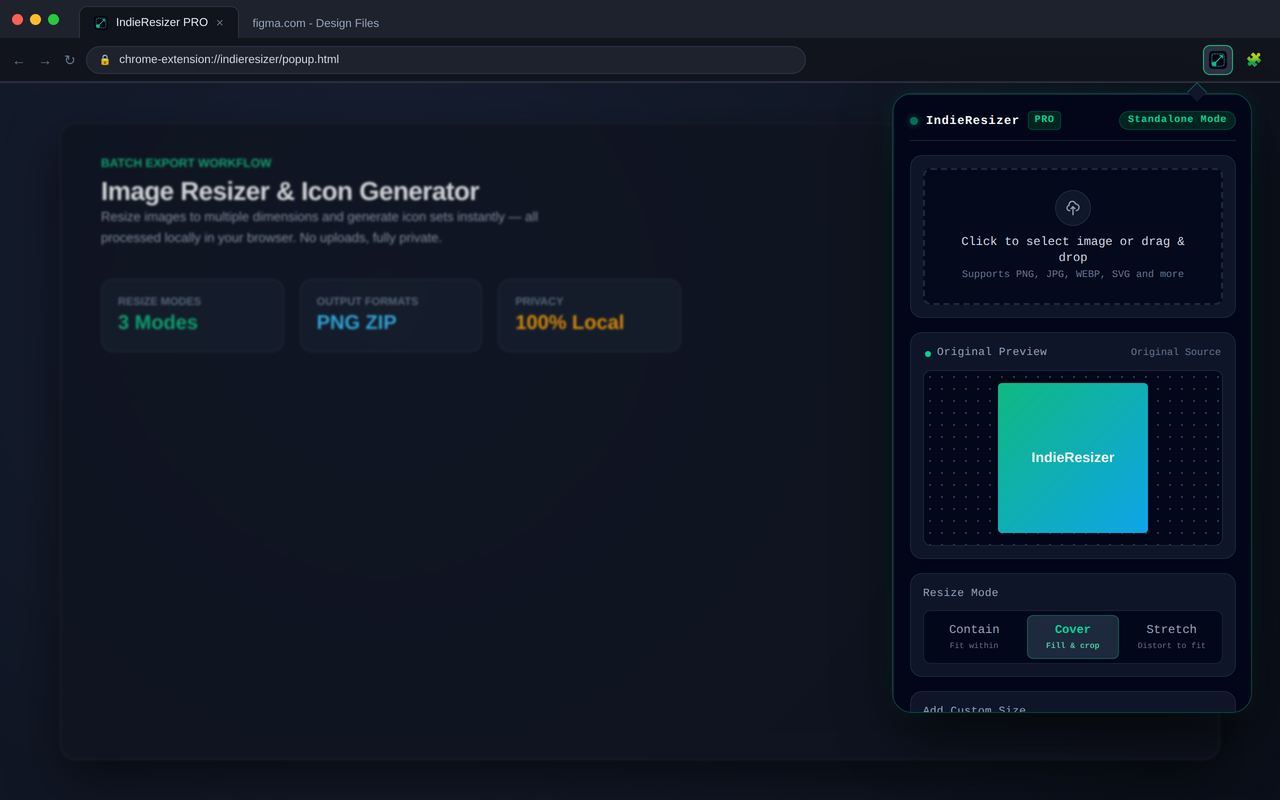1280x800 pixels.
Task: Click the IndieResizer gradient preview thumbnail
Action: 1073,458
